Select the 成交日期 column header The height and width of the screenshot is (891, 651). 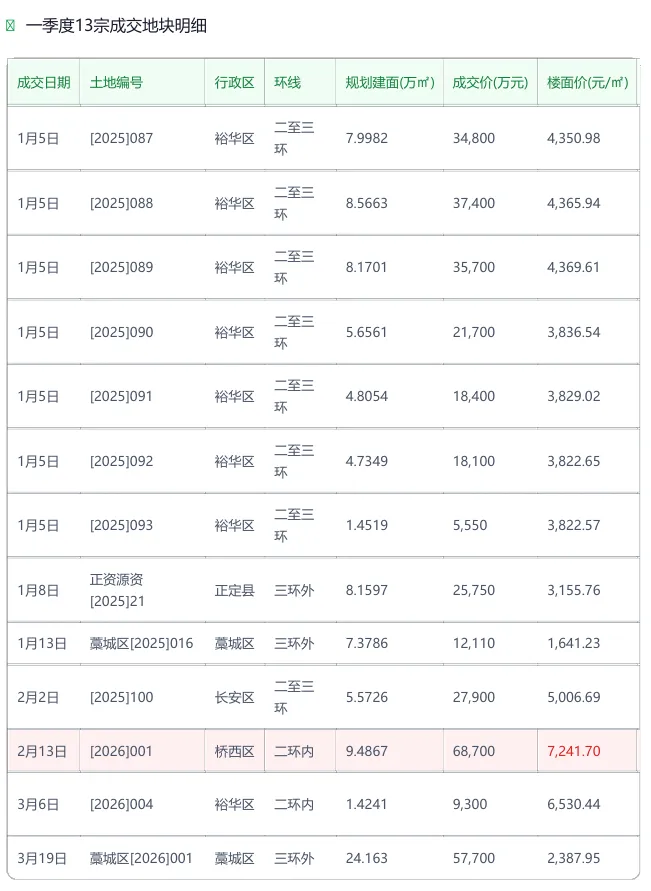click(x=44, y=82)
